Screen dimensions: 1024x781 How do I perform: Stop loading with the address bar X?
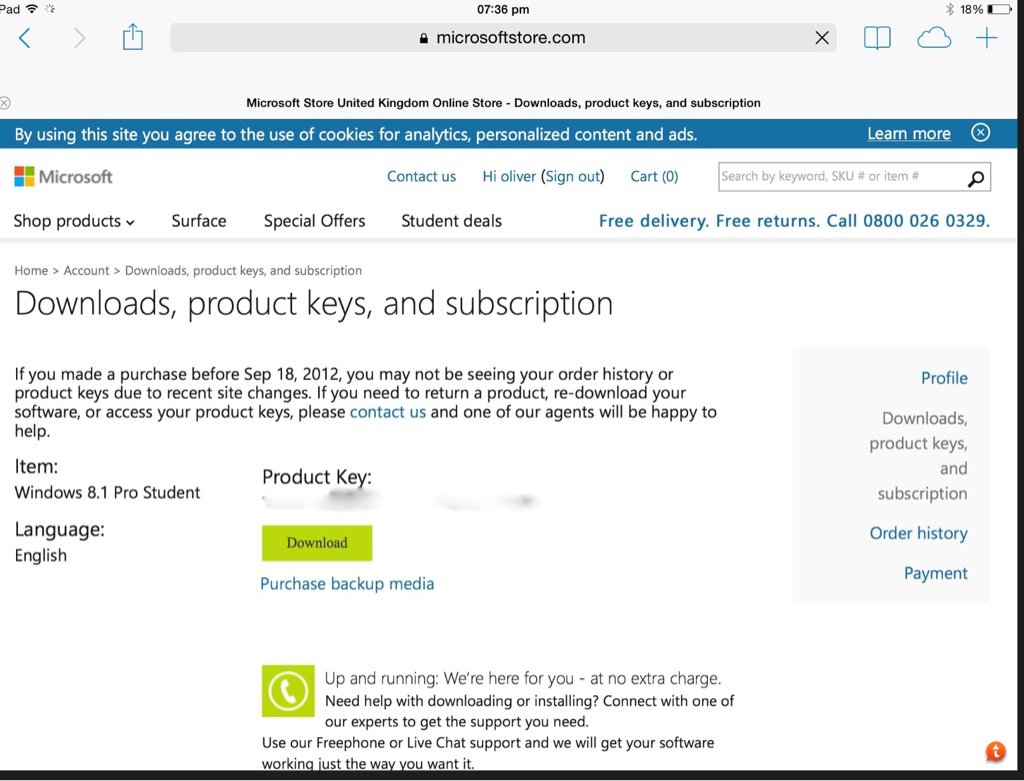tap(822, 38)
